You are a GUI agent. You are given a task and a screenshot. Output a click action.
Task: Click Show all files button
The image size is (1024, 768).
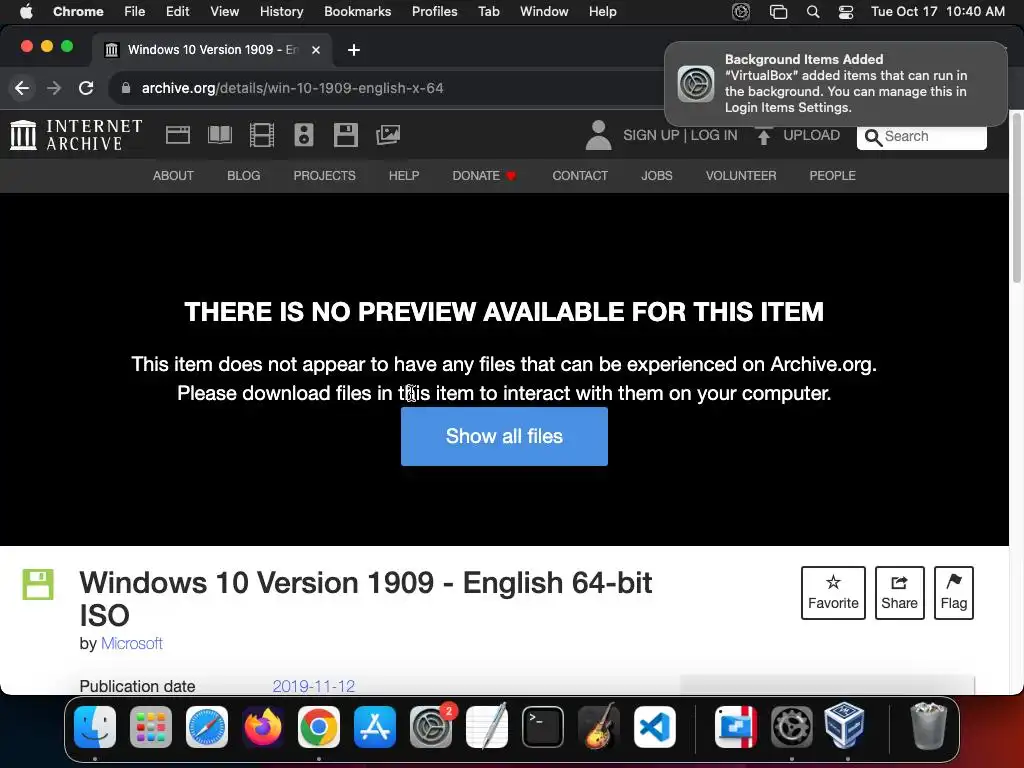point(504,436)
